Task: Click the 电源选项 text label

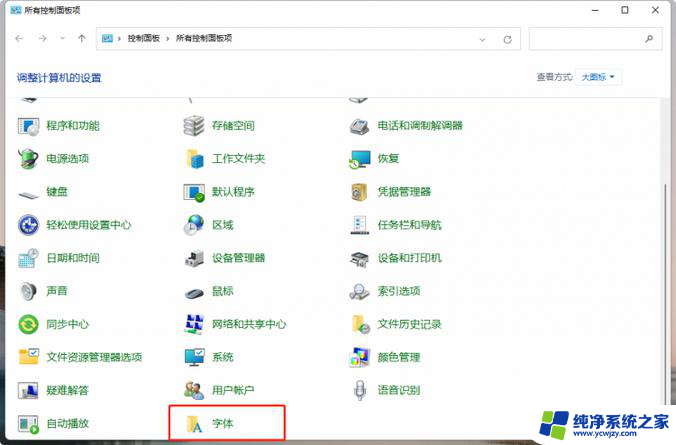Action: 68,159
